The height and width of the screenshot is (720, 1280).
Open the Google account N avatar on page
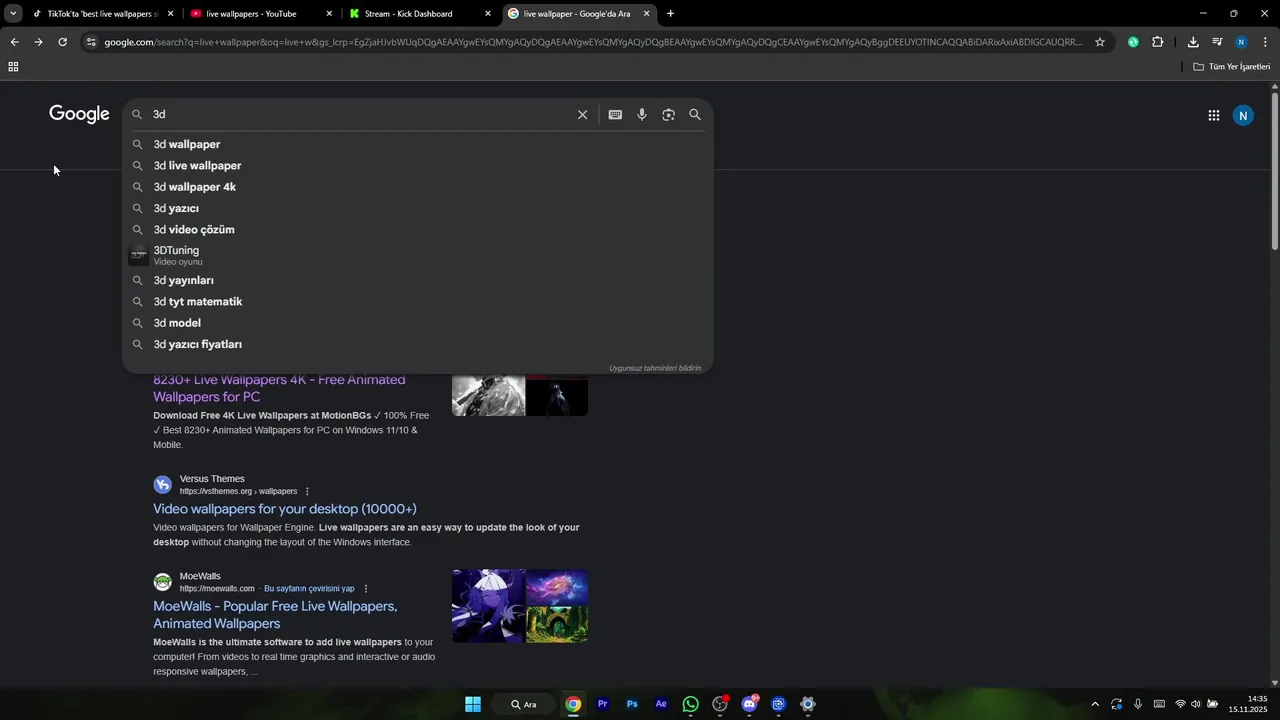tap(1243, 115)
